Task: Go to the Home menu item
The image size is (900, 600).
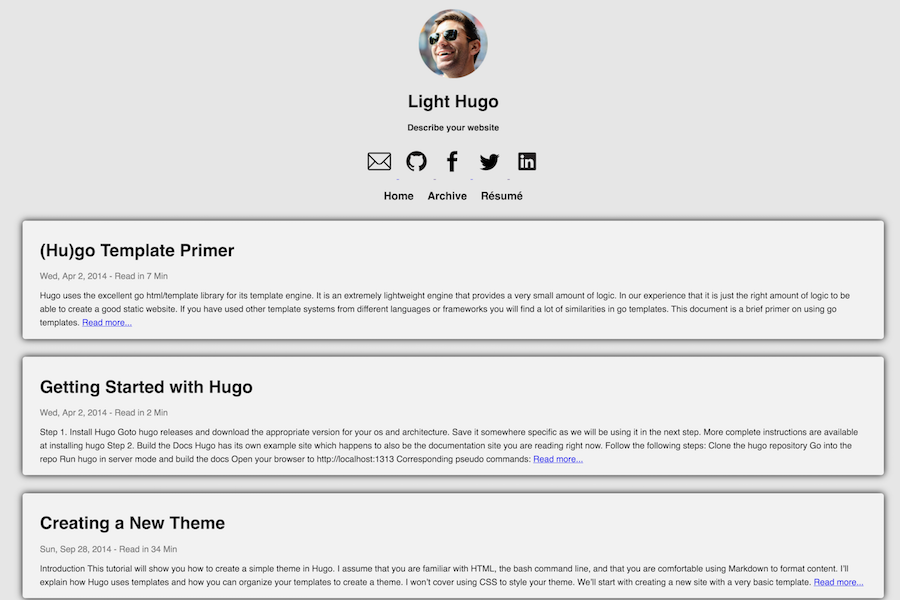Action: 398,196
